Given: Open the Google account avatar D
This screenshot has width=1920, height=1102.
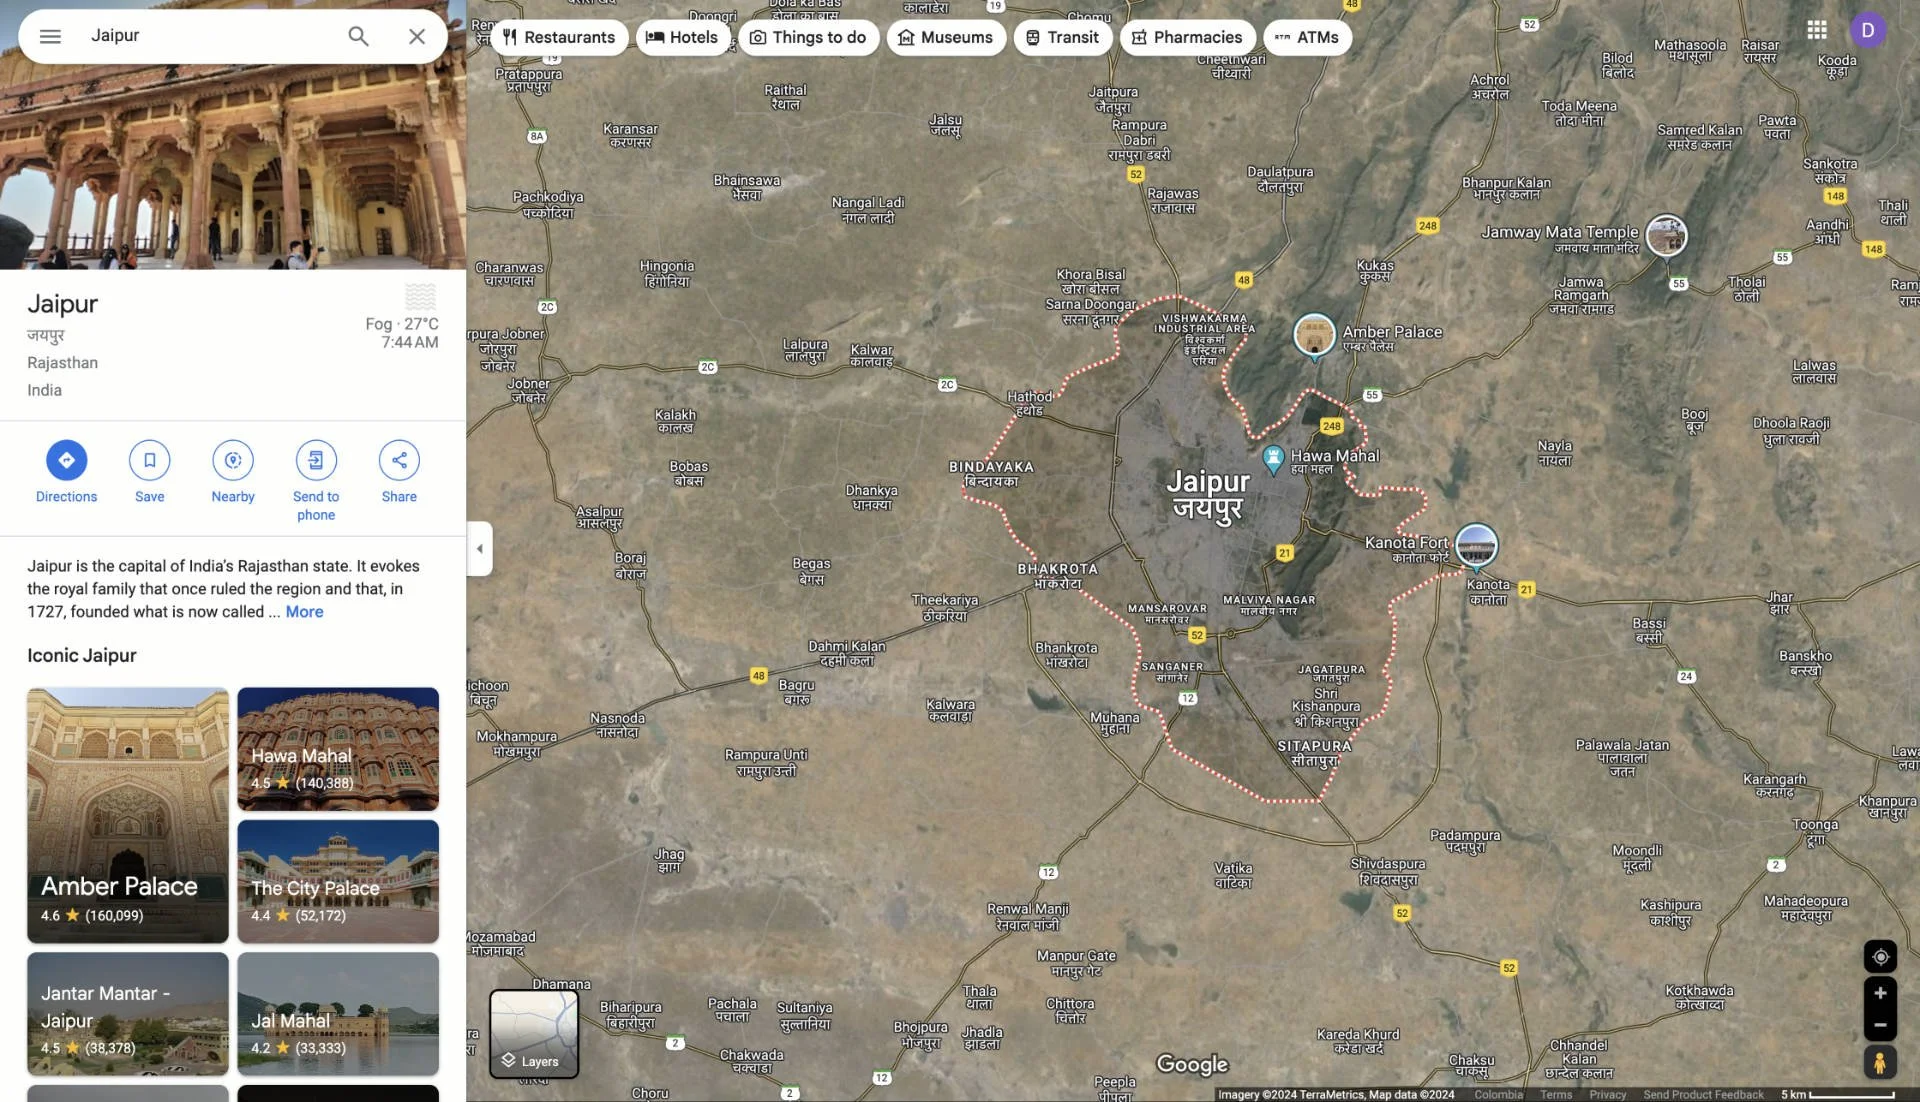Looking at the screenshot, I should pyautogui.click(x=1867, y=30).
